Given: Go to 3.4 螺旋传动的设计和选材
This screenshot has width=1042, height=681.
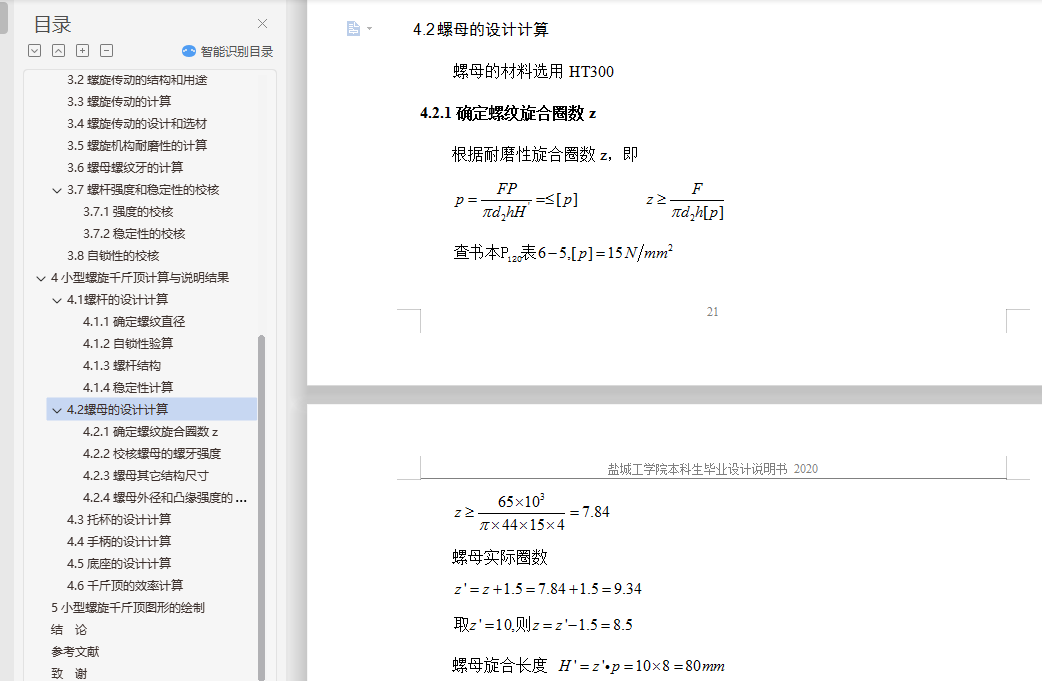Looking at the screenshot, I should 137,124.
